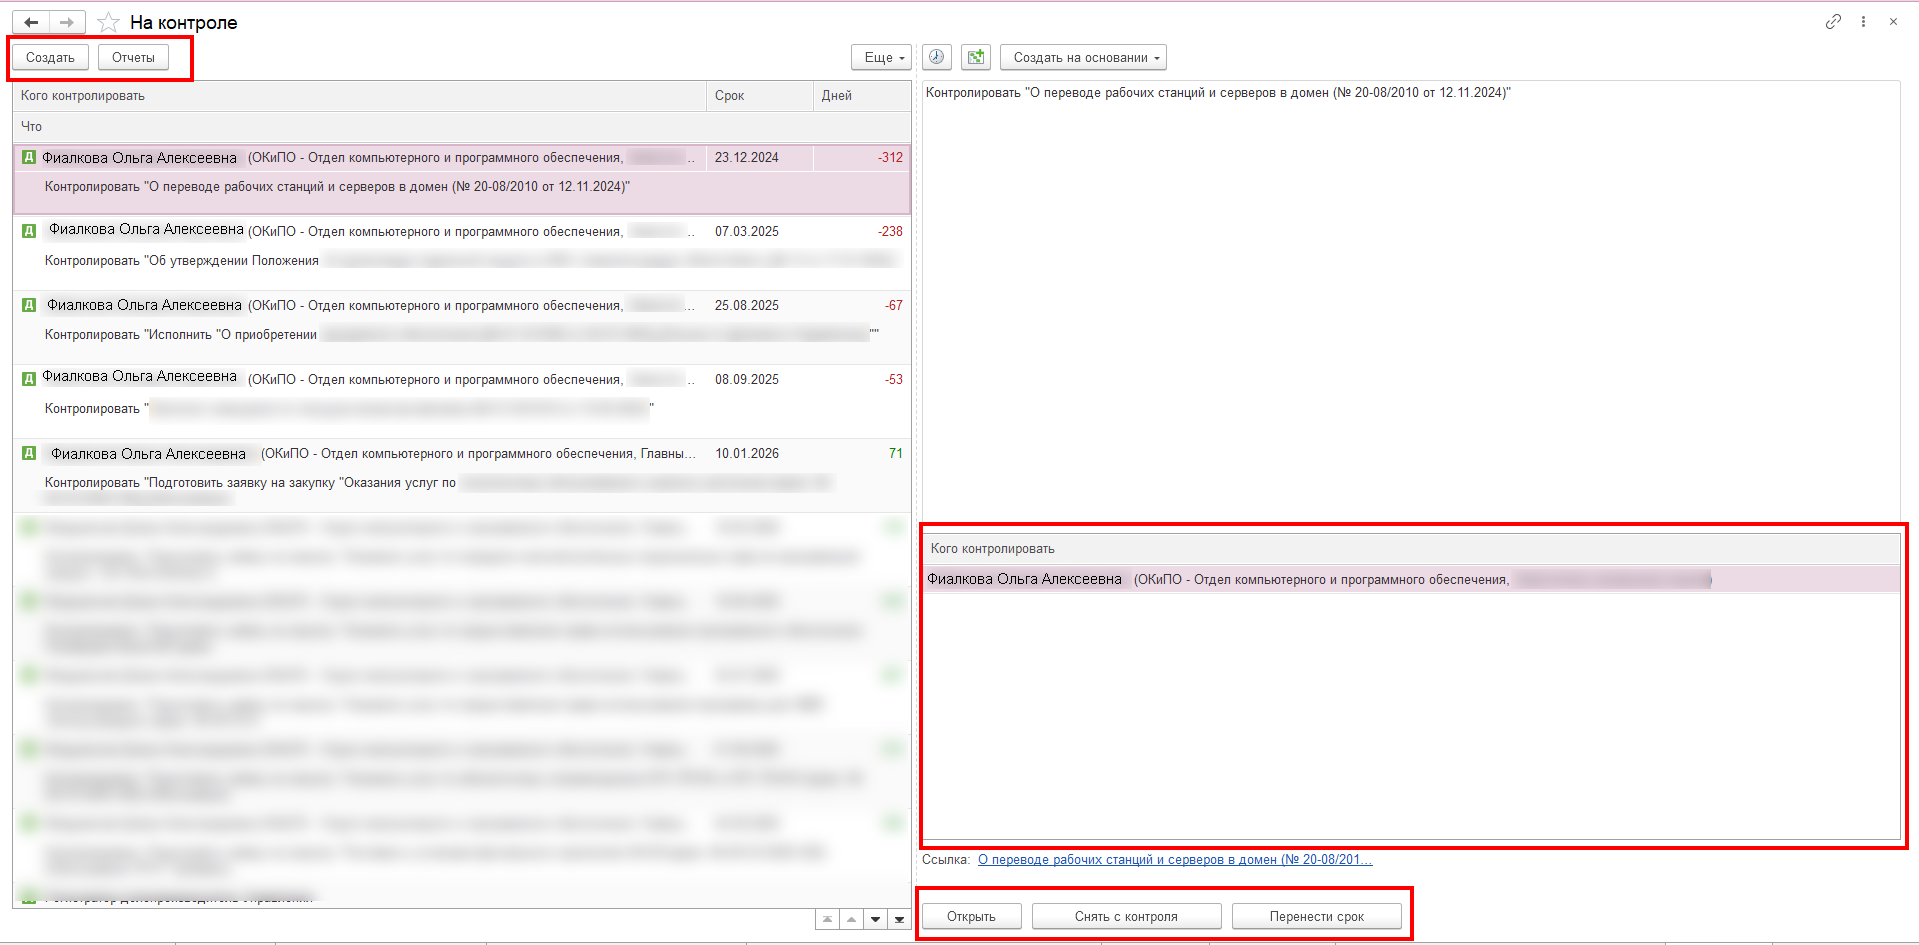Screen dimensions: 1919x945
Task: Select the control row dated 10.01.2026
Action: coord(460,468)
